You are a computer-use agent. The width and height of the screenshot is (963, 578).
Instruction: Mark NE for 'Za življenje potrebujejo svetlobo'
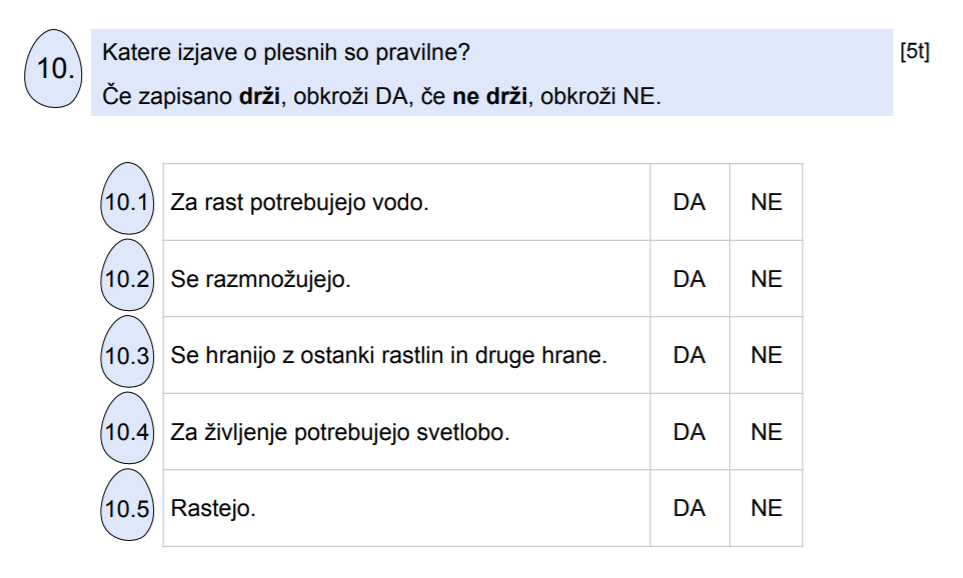click(x=766, y=432)
